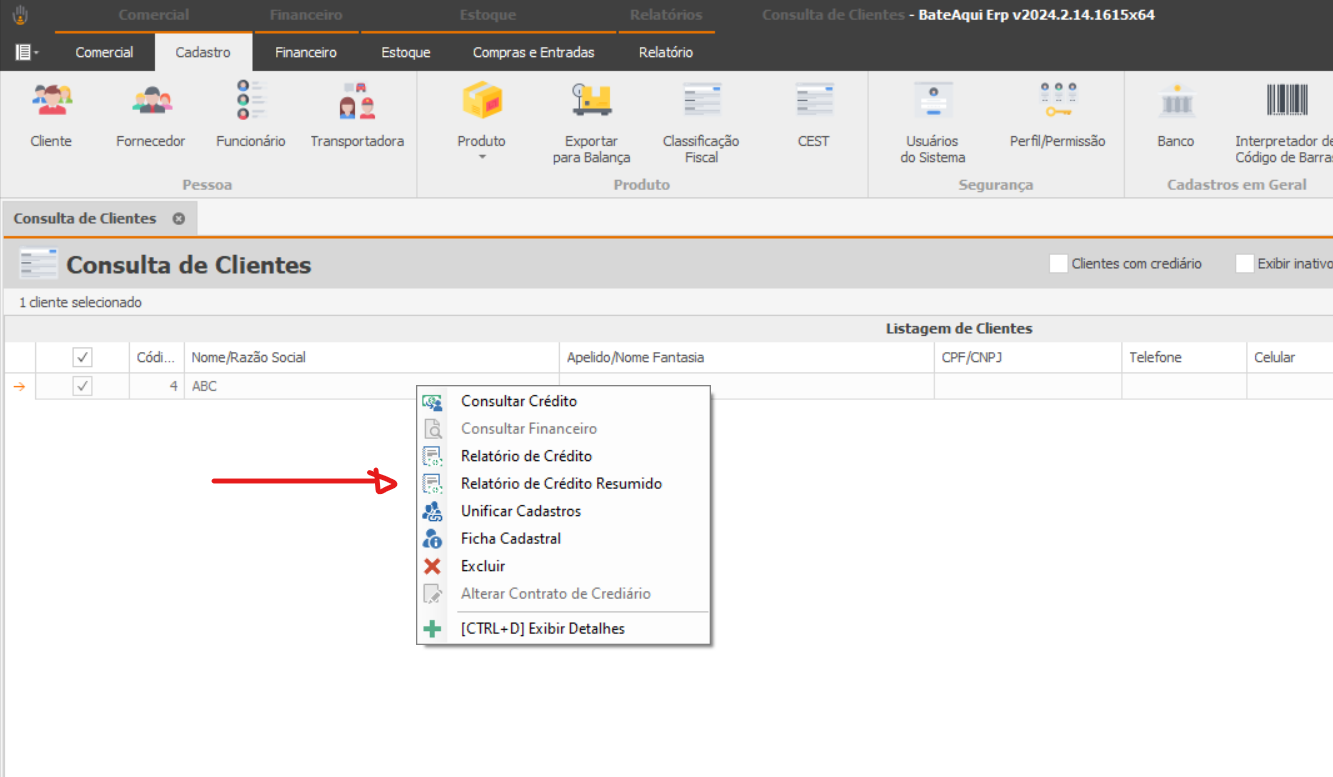Click the hand logo in title bar
The width and height of the screenshot is (1333, 777).
[20, 15]
